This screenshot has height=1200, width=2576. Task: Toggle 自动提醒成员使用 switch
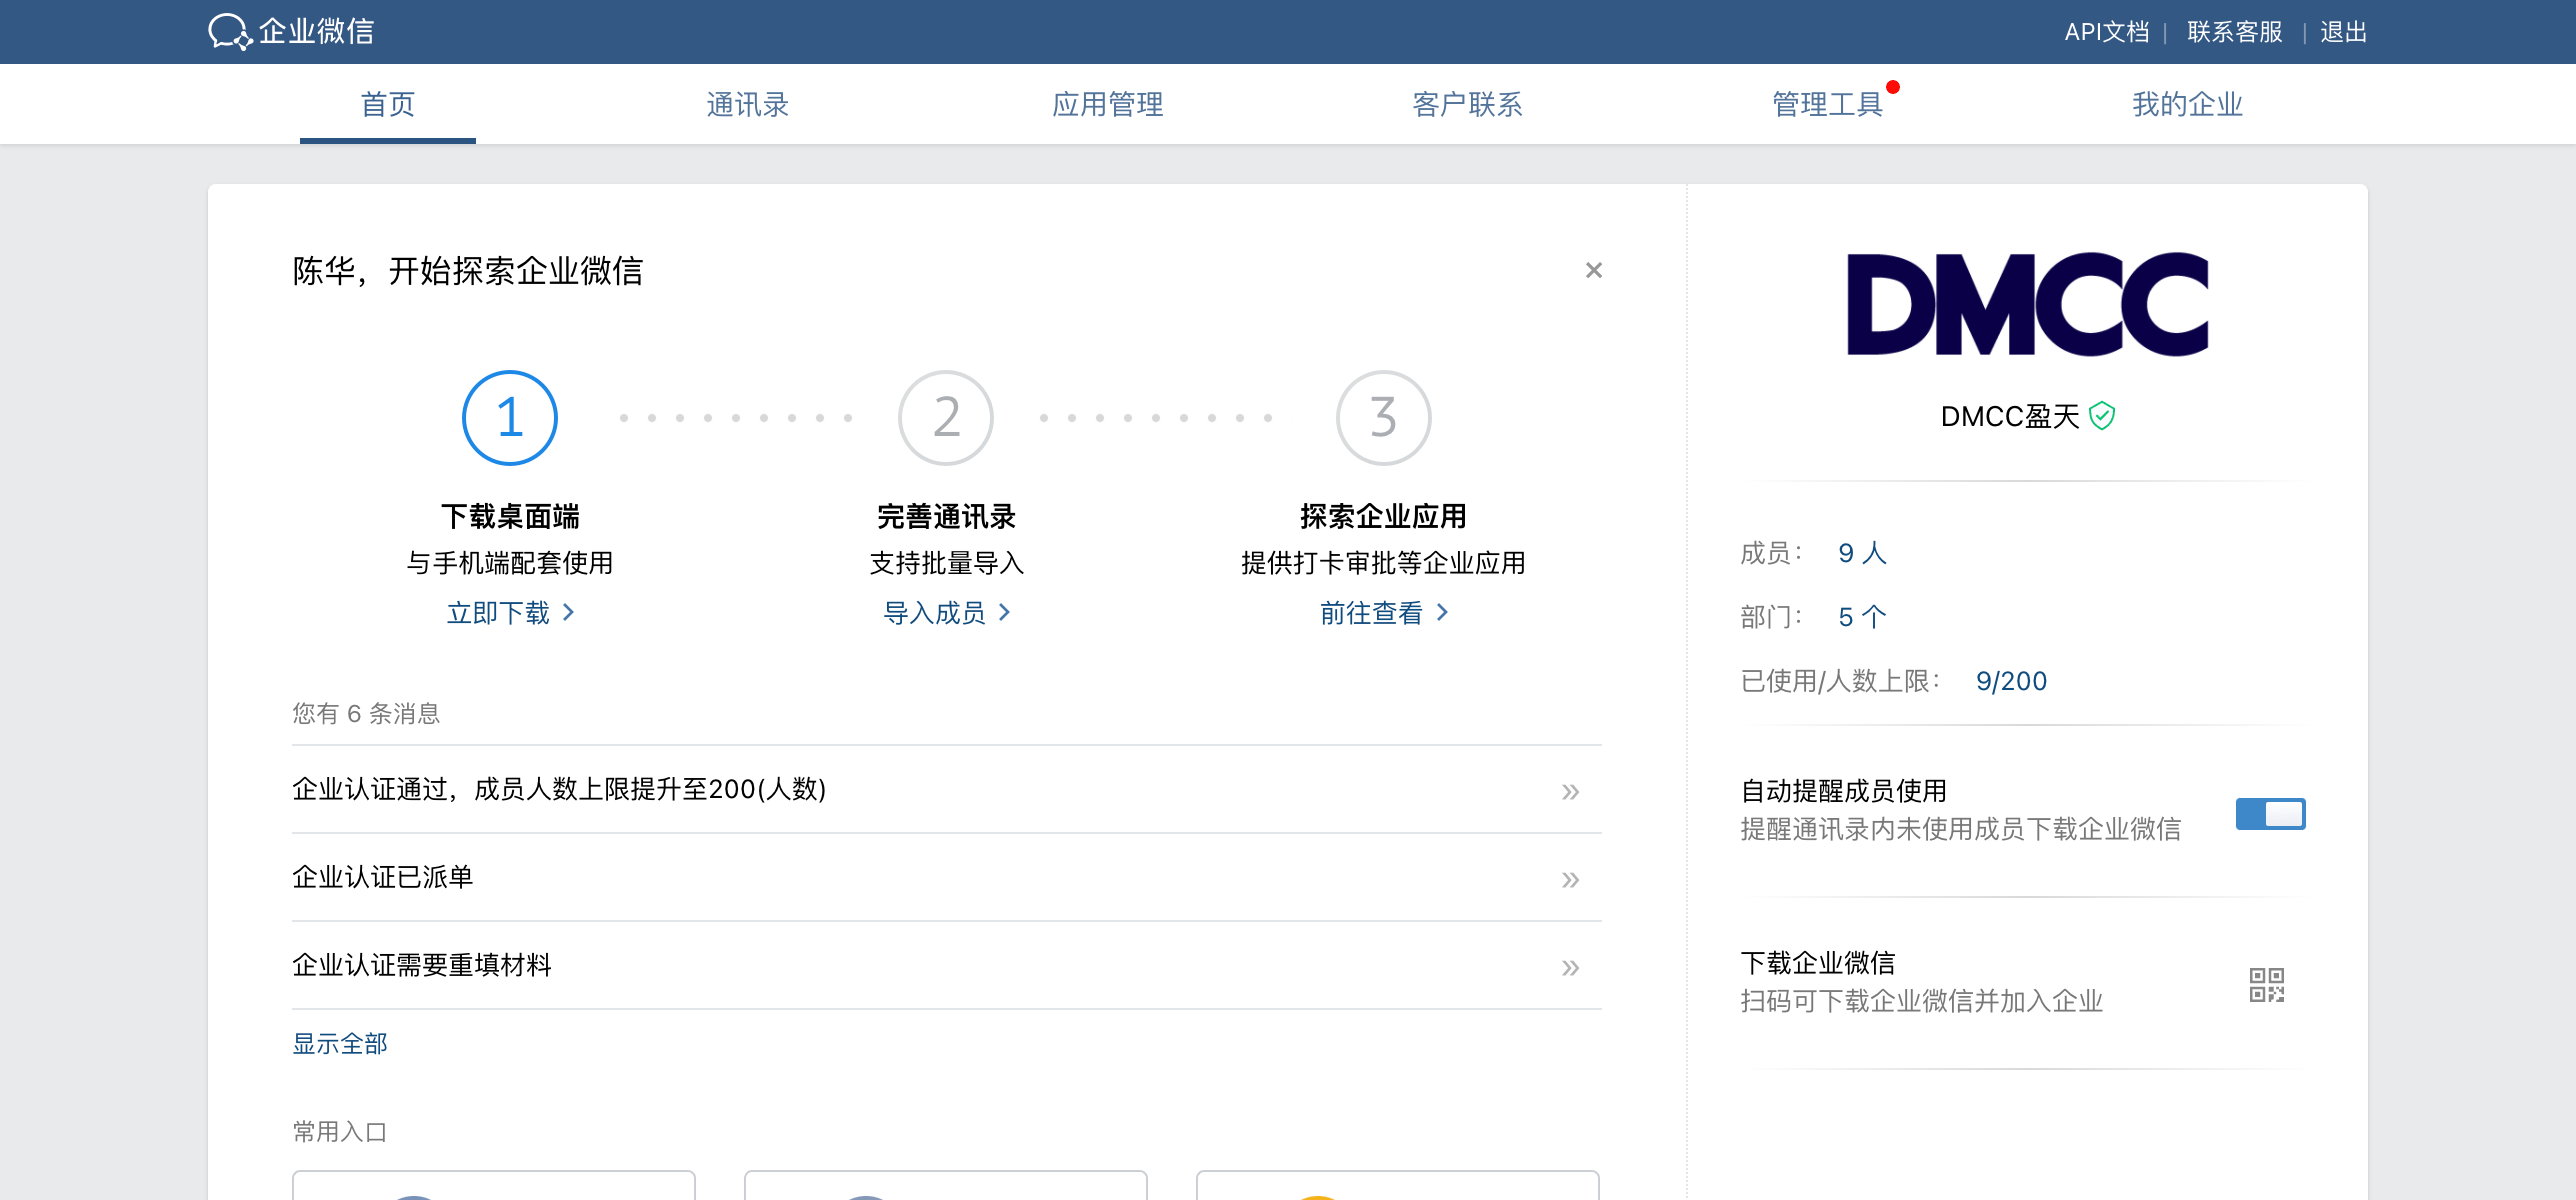click(x=2270, y=814)
